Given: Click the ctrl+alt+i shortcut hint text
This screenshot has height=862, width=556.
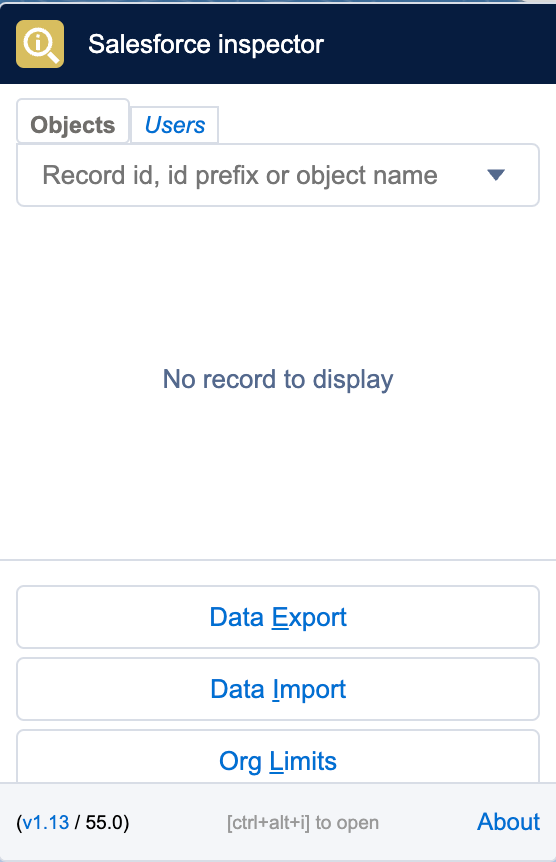Looking at the screenshot, I should click(x=302, y=822).
